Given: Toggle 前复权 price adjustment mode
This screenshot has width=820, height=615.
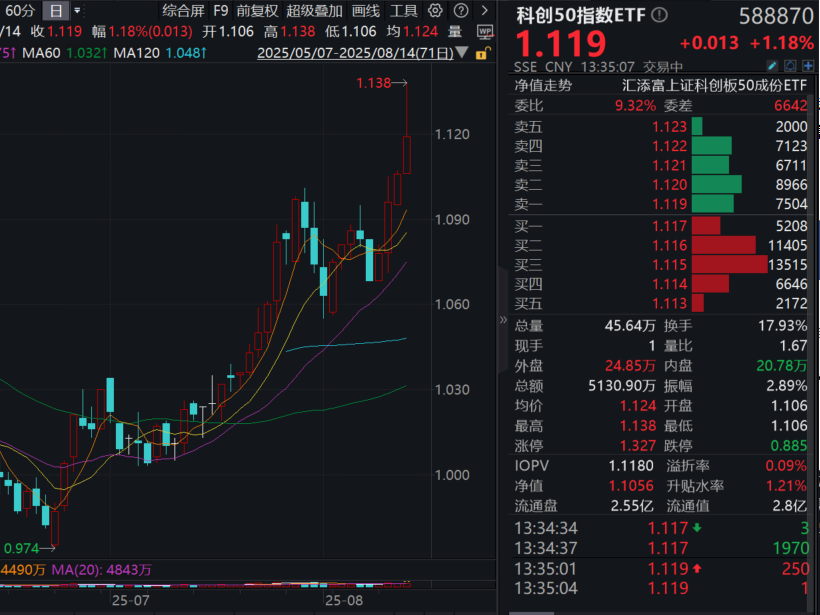Looking at the screenshot, I should 257,11.
